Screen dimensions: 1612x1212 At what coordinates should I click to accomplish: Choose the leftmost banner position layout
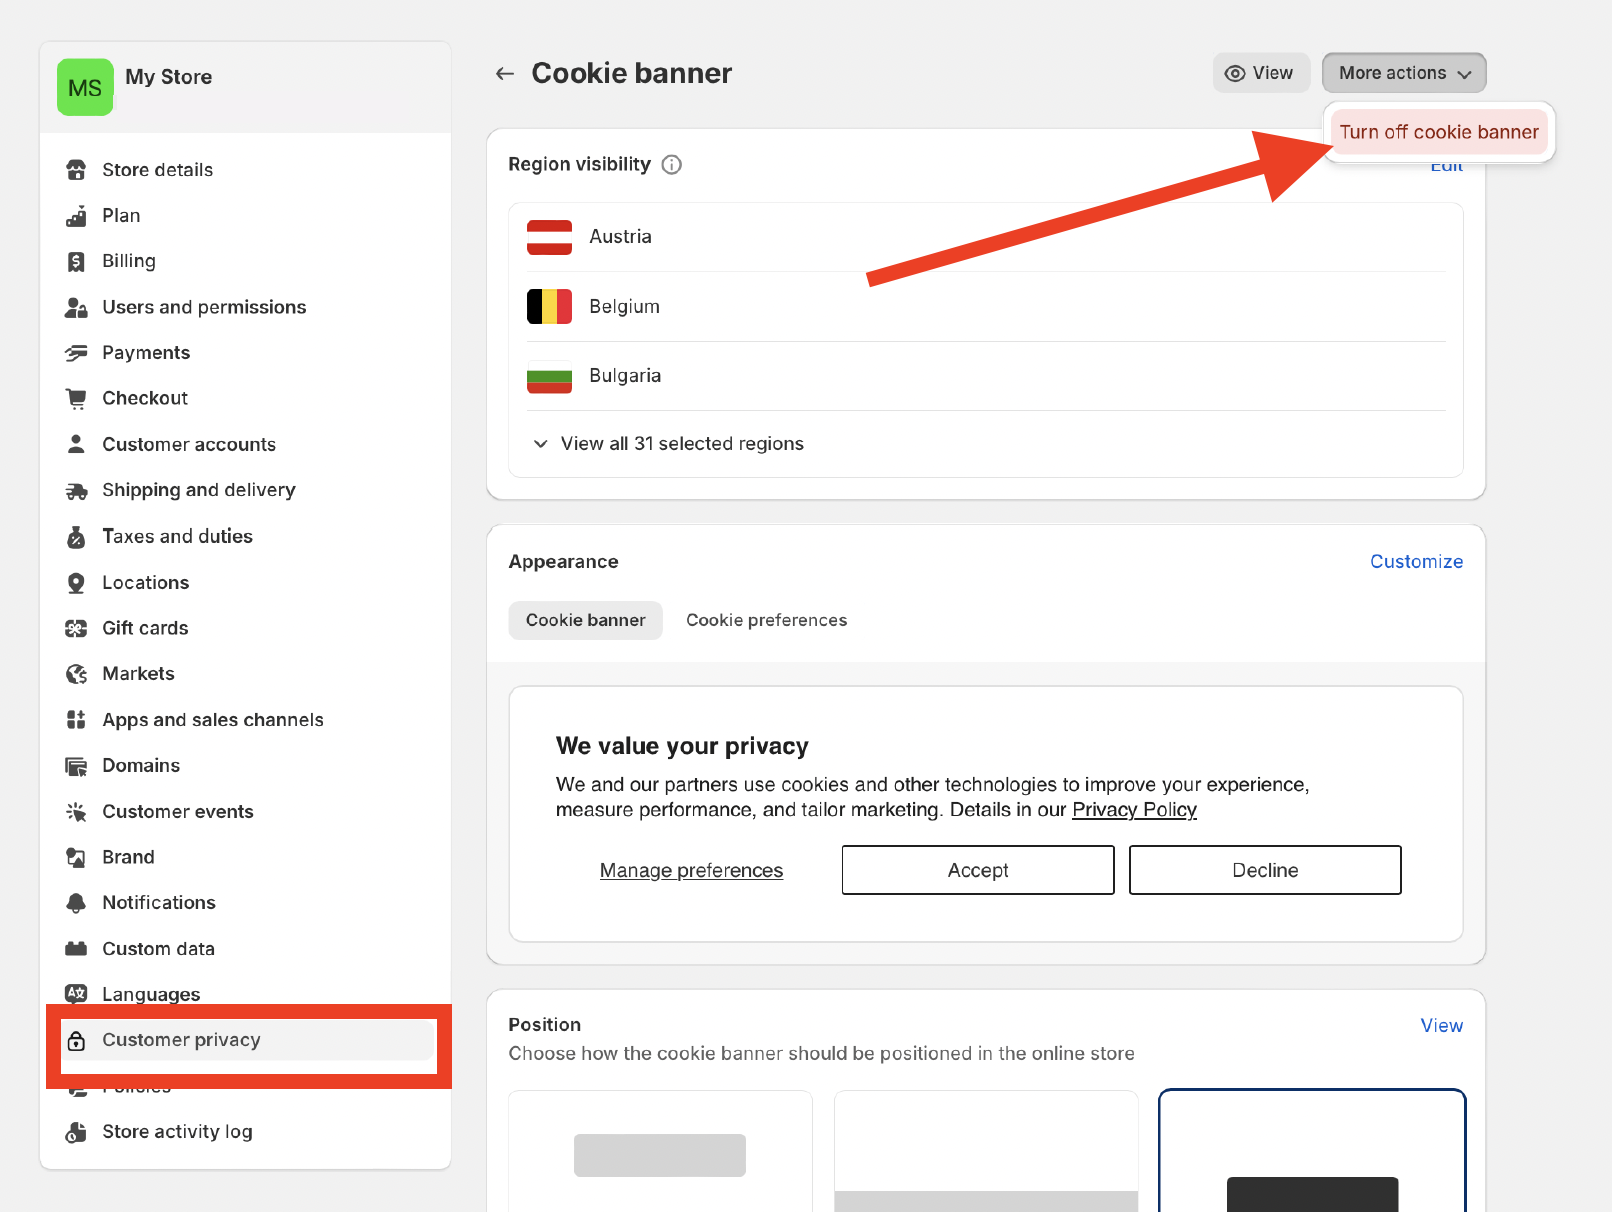tap(659, 1160)
